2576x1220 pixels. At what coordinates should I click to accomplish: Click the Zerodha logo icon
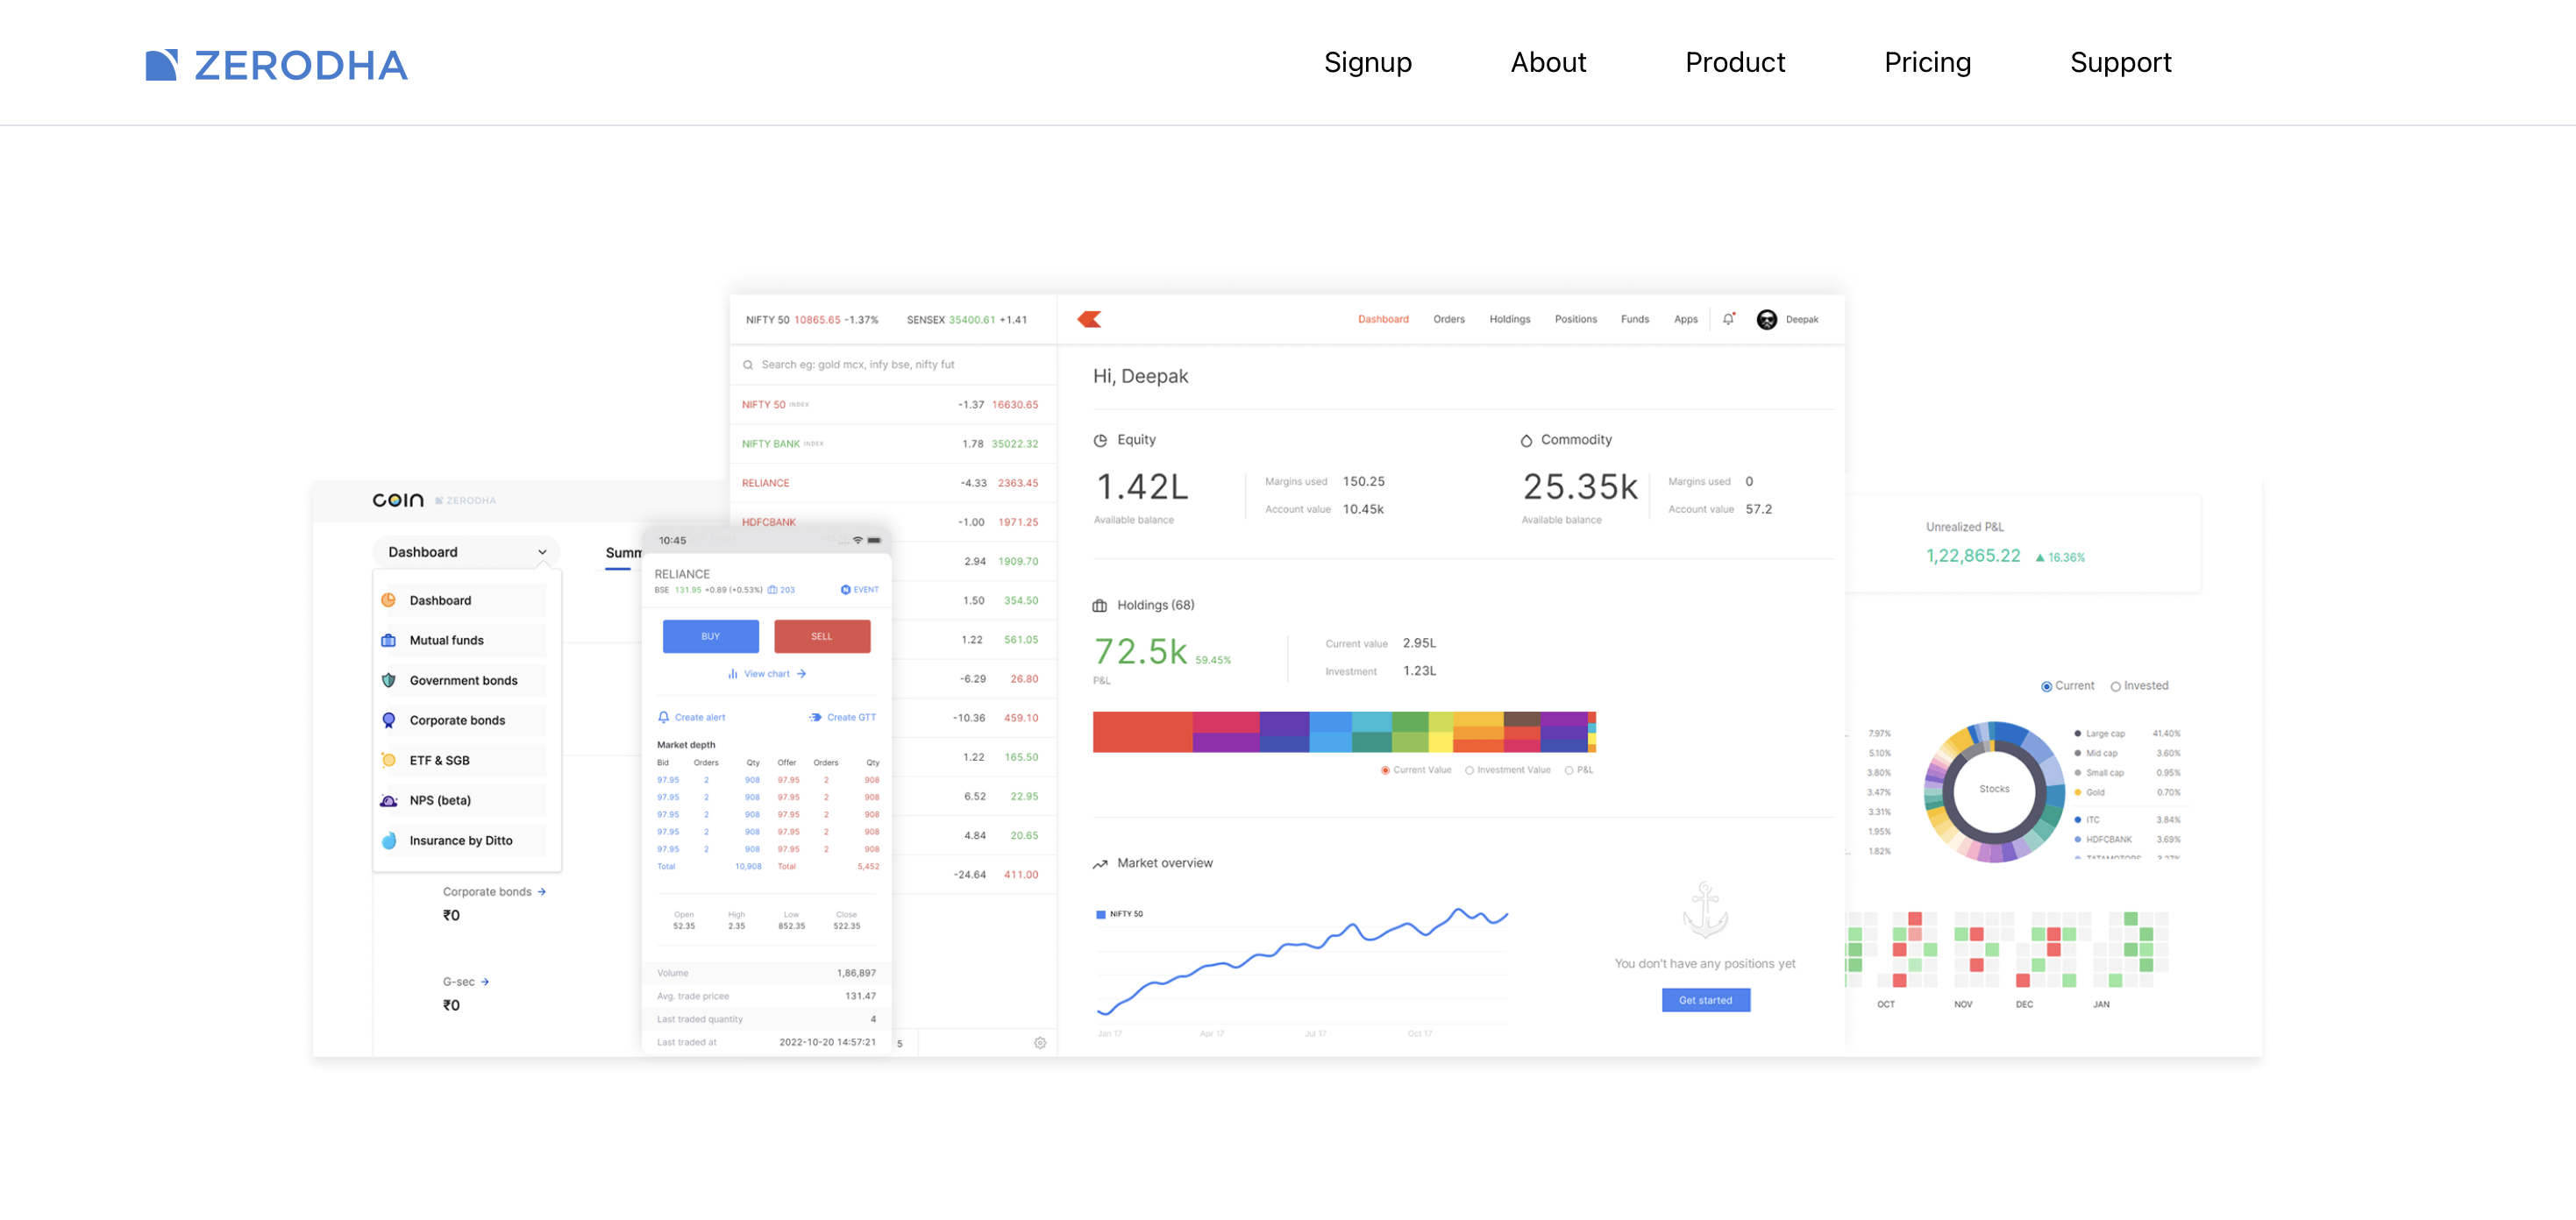click(x=161, y=65)
